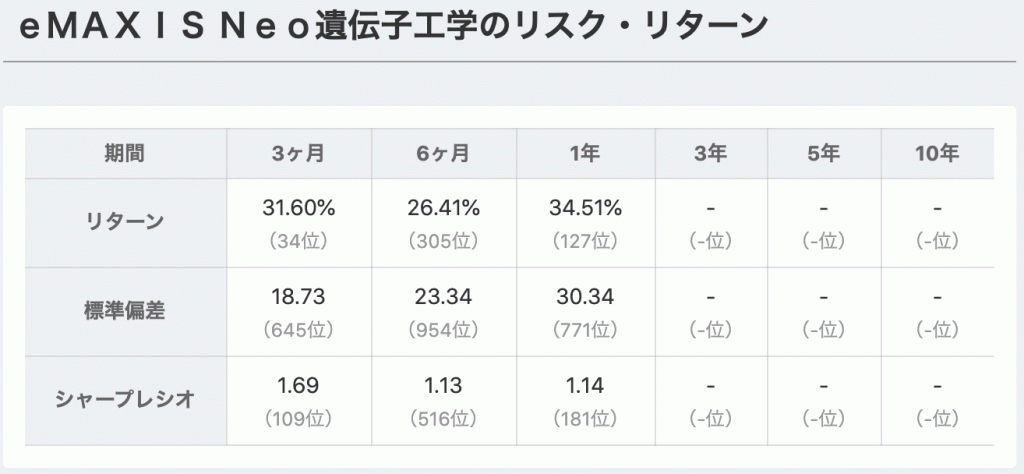Click the 23.34 standard deviation value
Viewport: 1024px width, 474px height.
[x=443, y=297]
